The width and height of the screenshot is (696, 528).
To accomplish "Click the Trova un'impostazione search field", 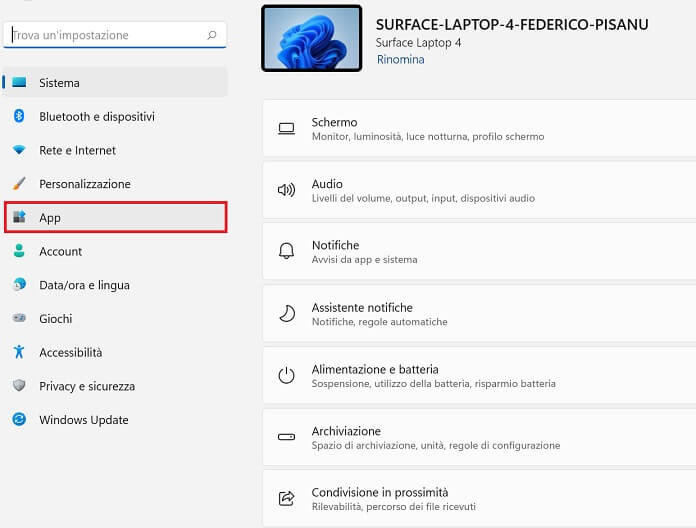I will pyautogui.click(x=115, y=35).
